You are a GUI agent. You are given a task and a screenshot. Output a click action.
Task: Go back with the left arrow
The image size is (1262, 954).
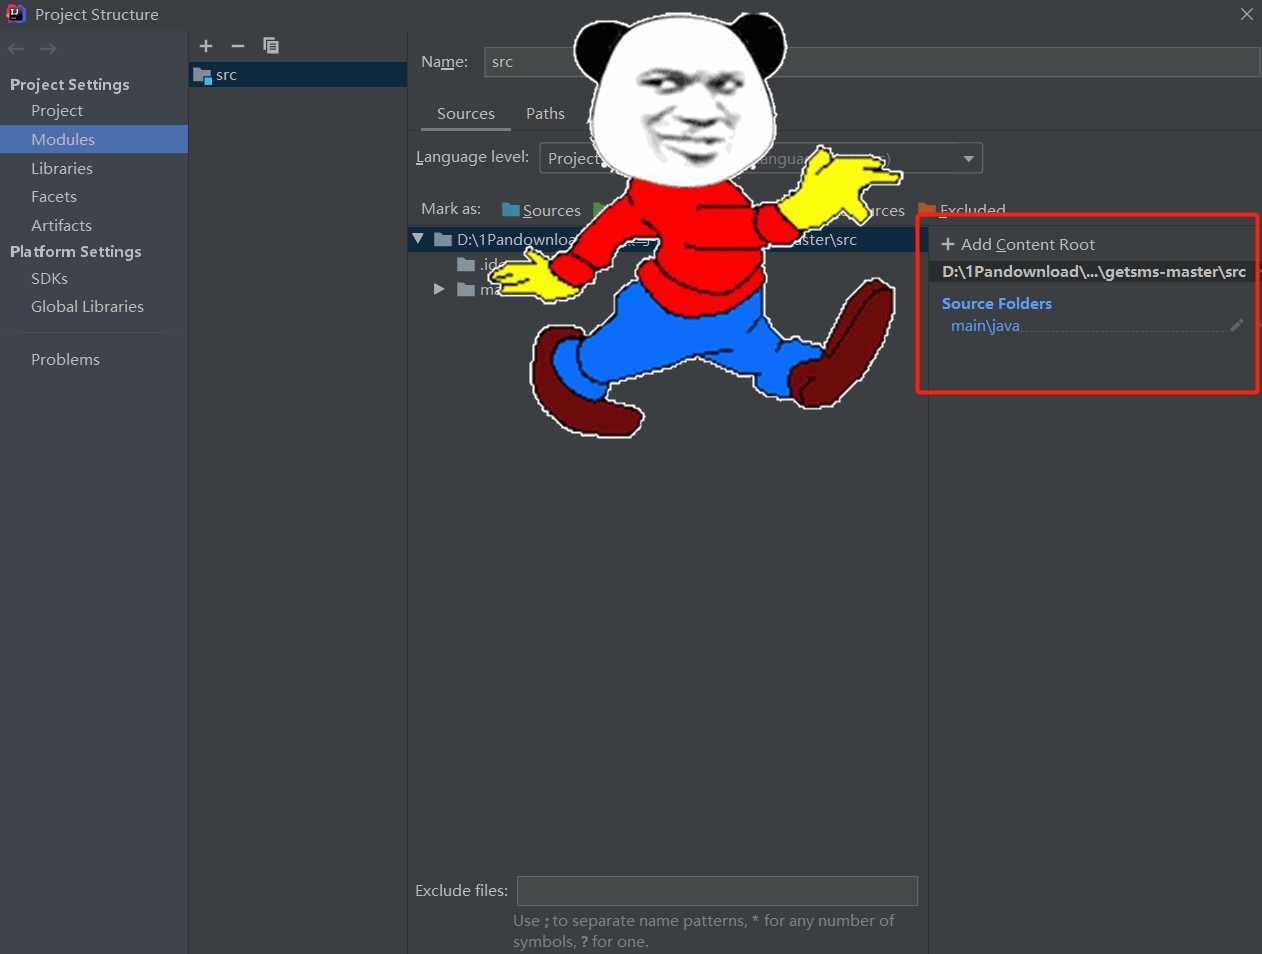[x=16, y=49]
